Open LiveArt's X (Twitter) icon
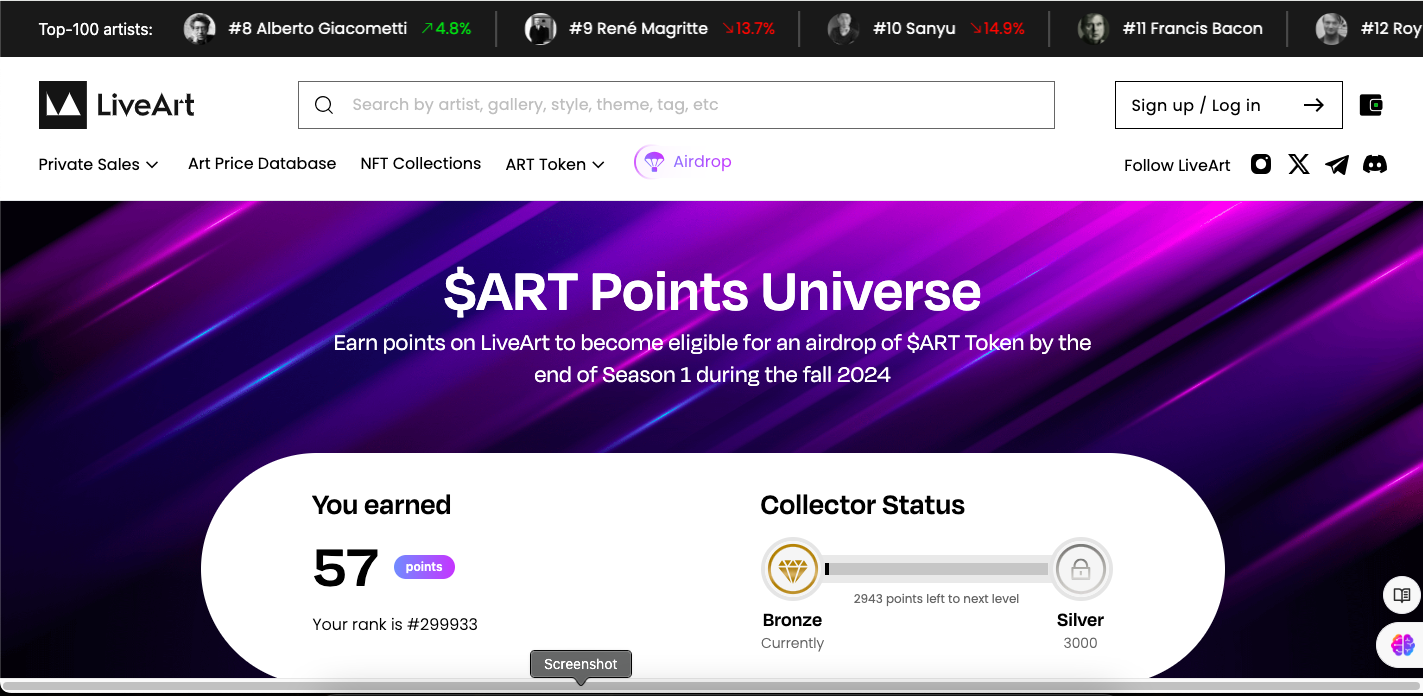 1299,164
